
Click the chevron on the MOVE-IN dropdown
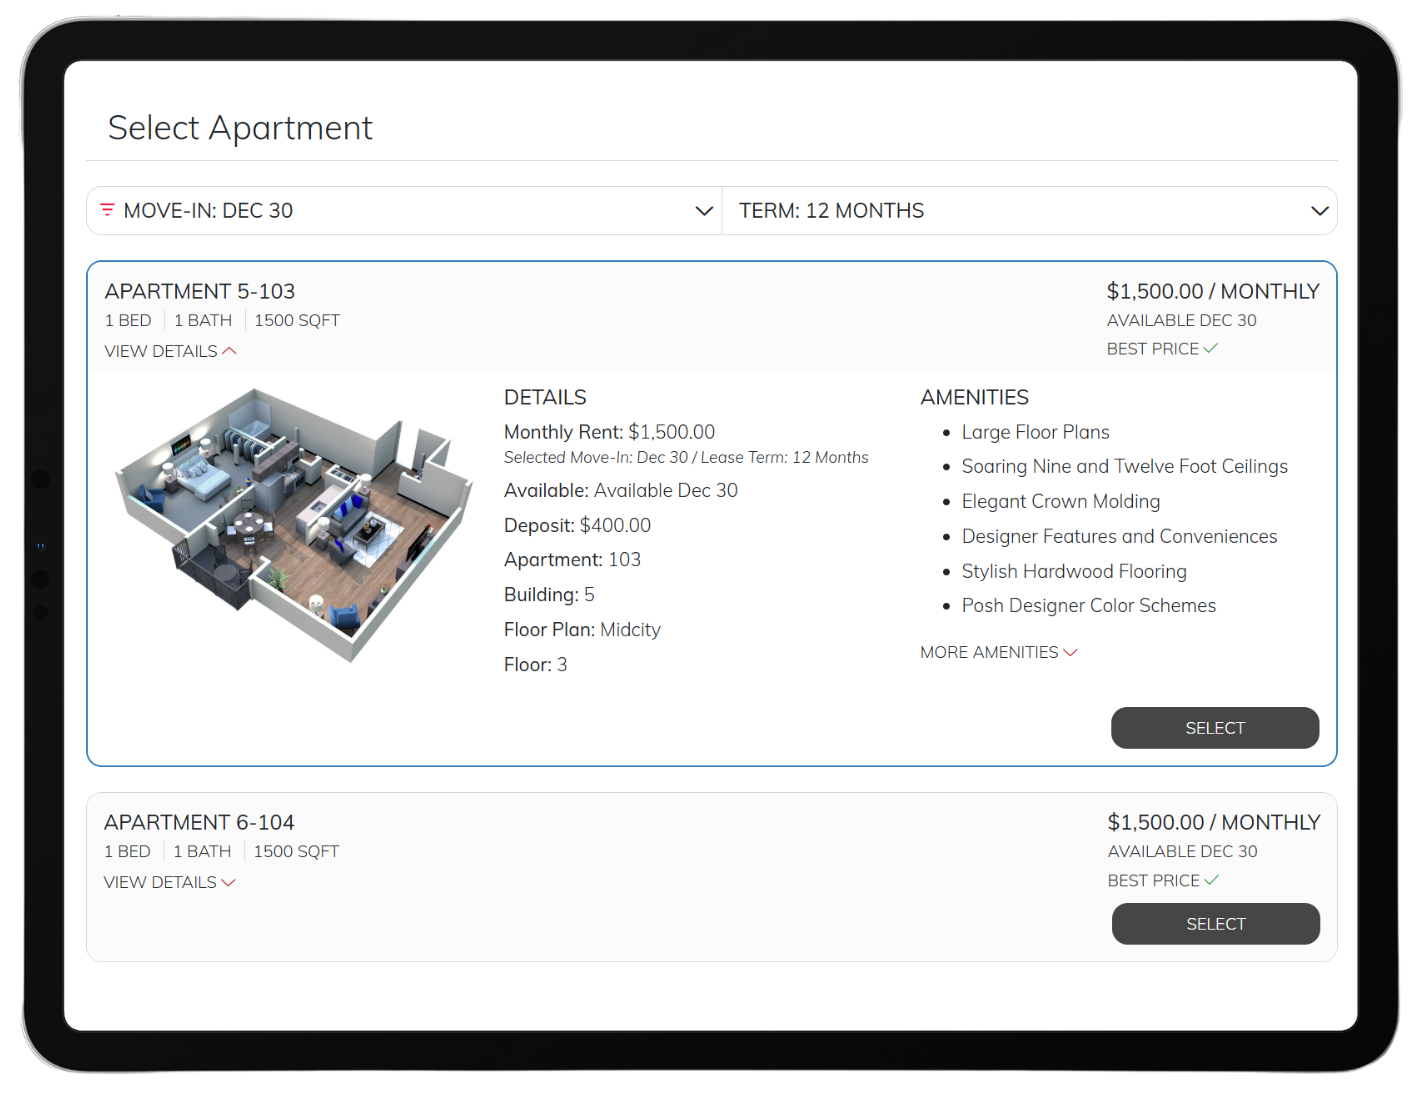[x=705, y=210]
